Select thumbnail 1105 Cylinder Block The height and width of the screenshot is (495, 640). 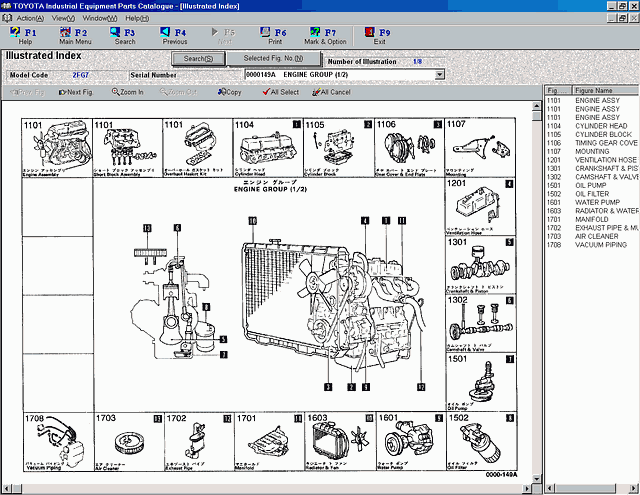click(x=339, y=148)
